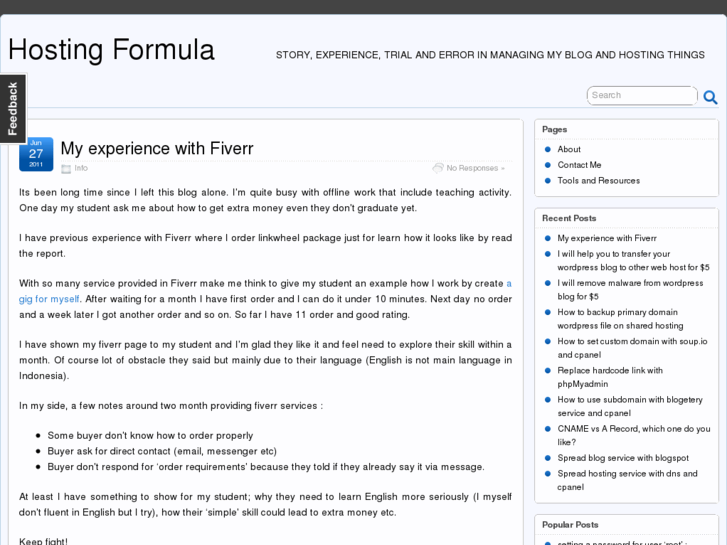The image size is (727, 545).
Task: Open the Info category link
Action: (81, 168)
